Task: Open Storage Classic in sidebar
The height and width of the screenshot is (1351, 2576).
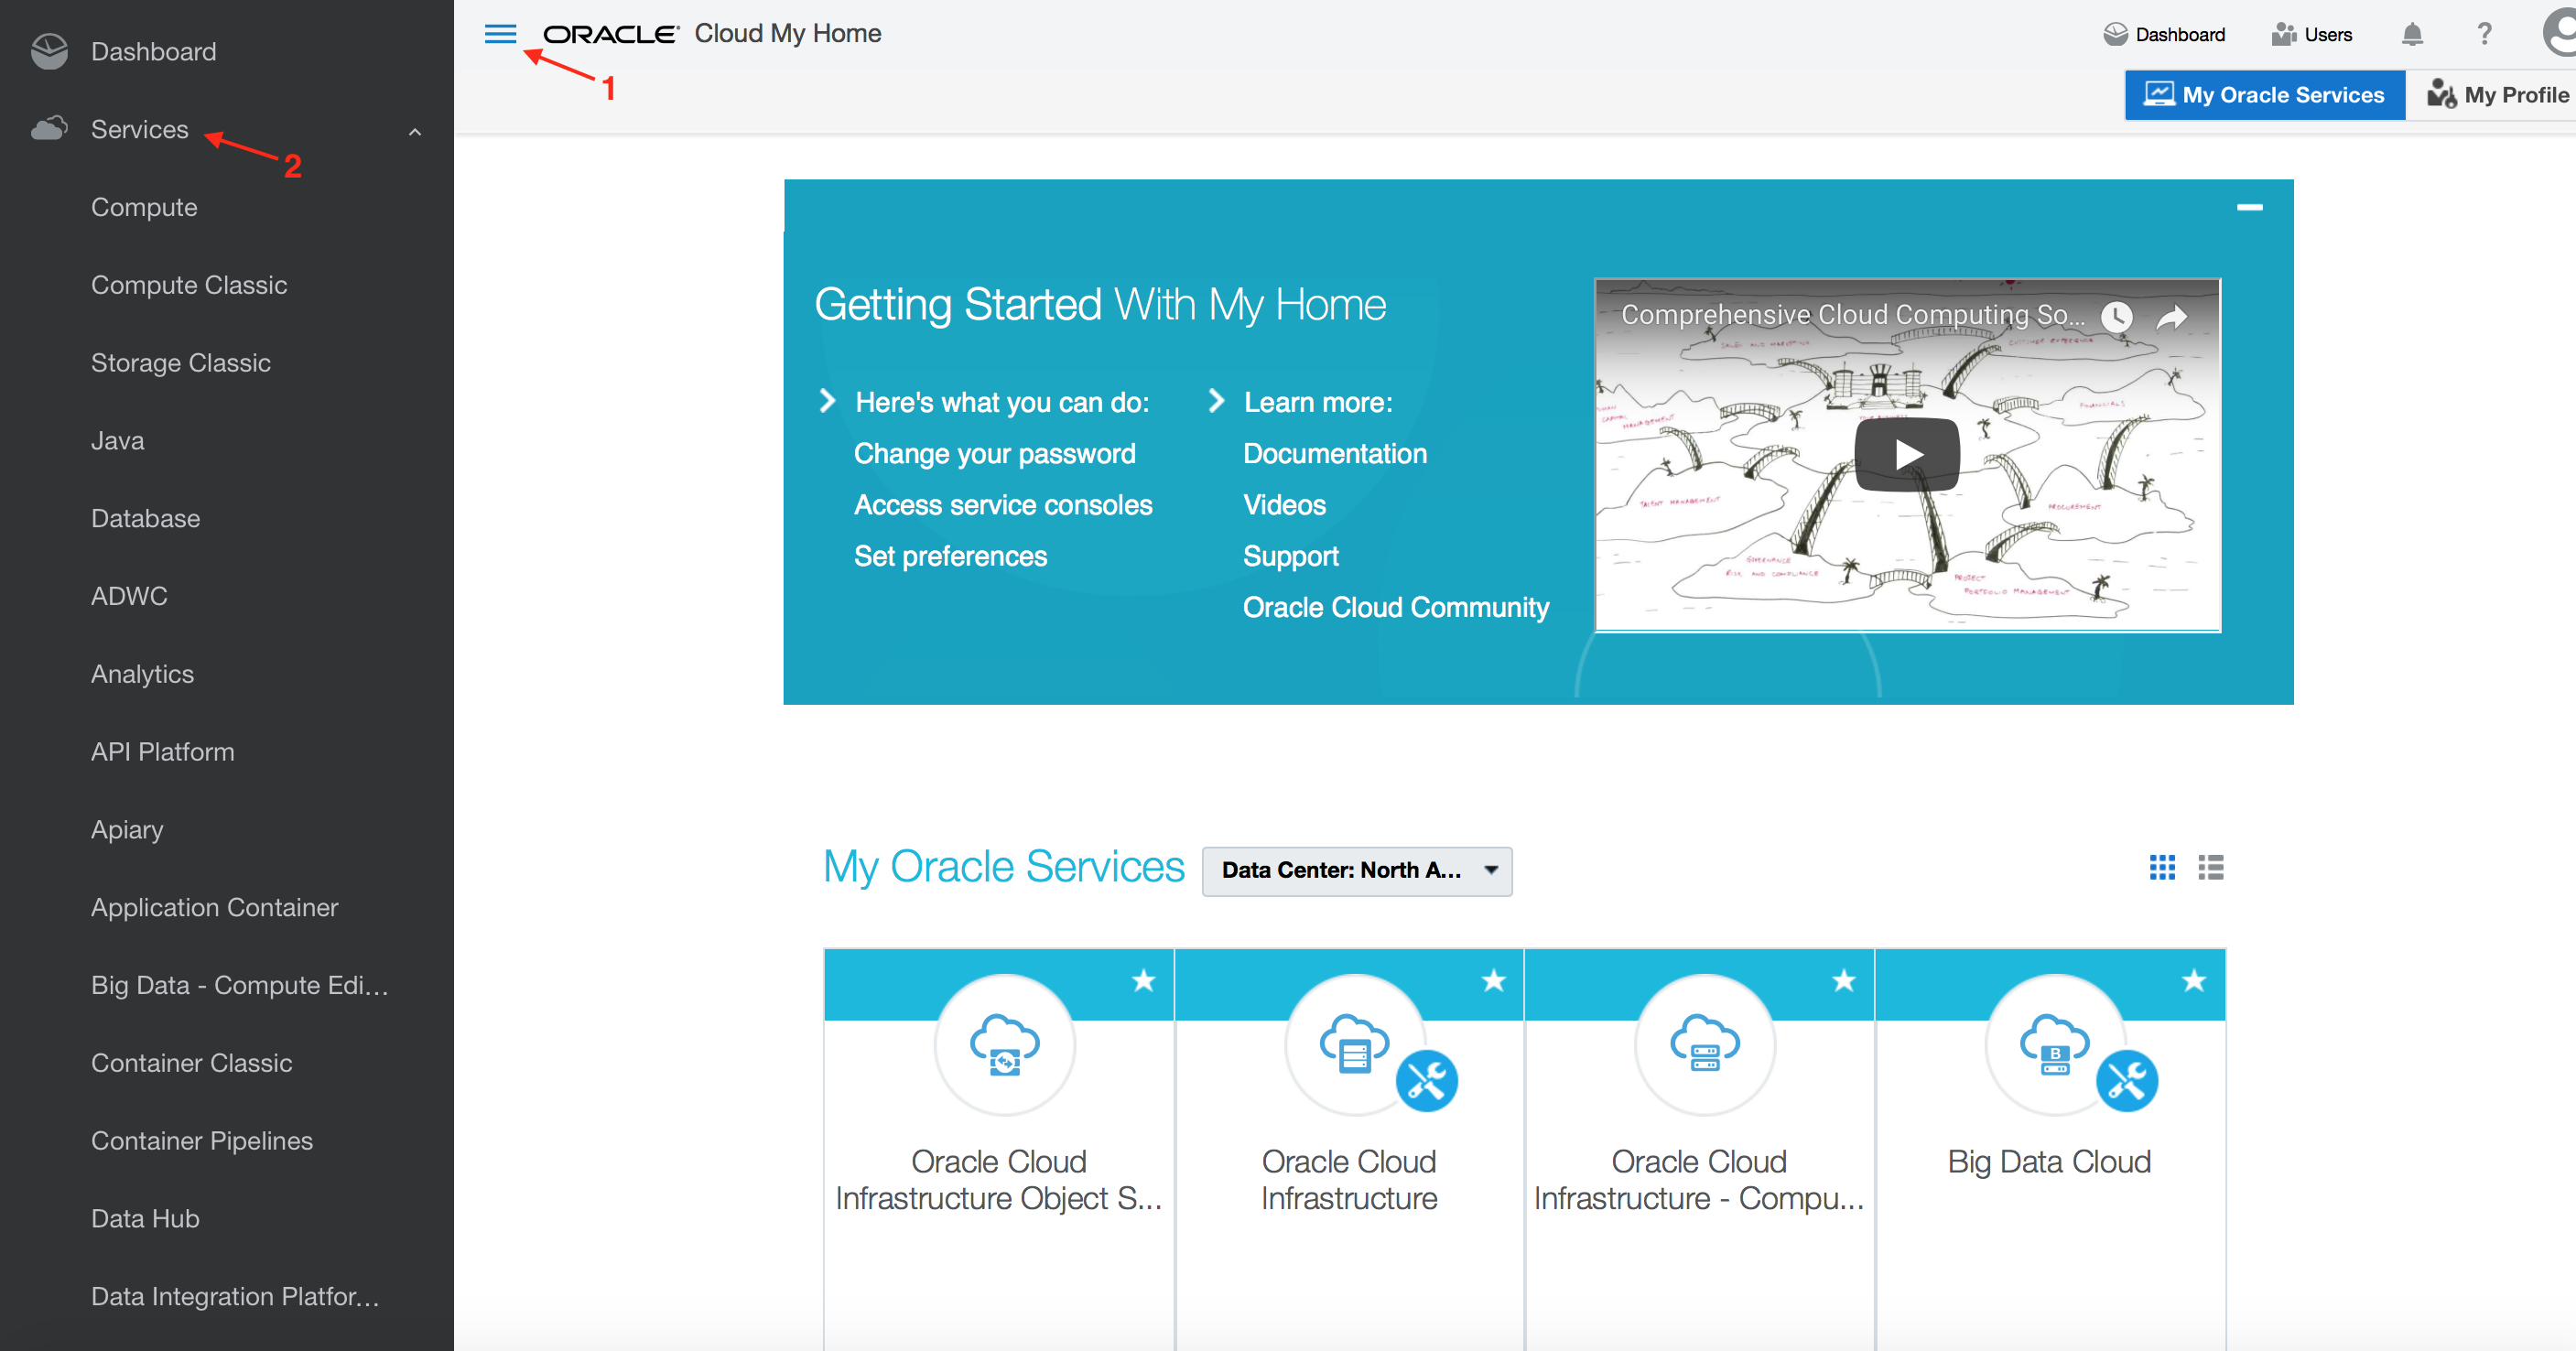Action: (x=181, y=363)
